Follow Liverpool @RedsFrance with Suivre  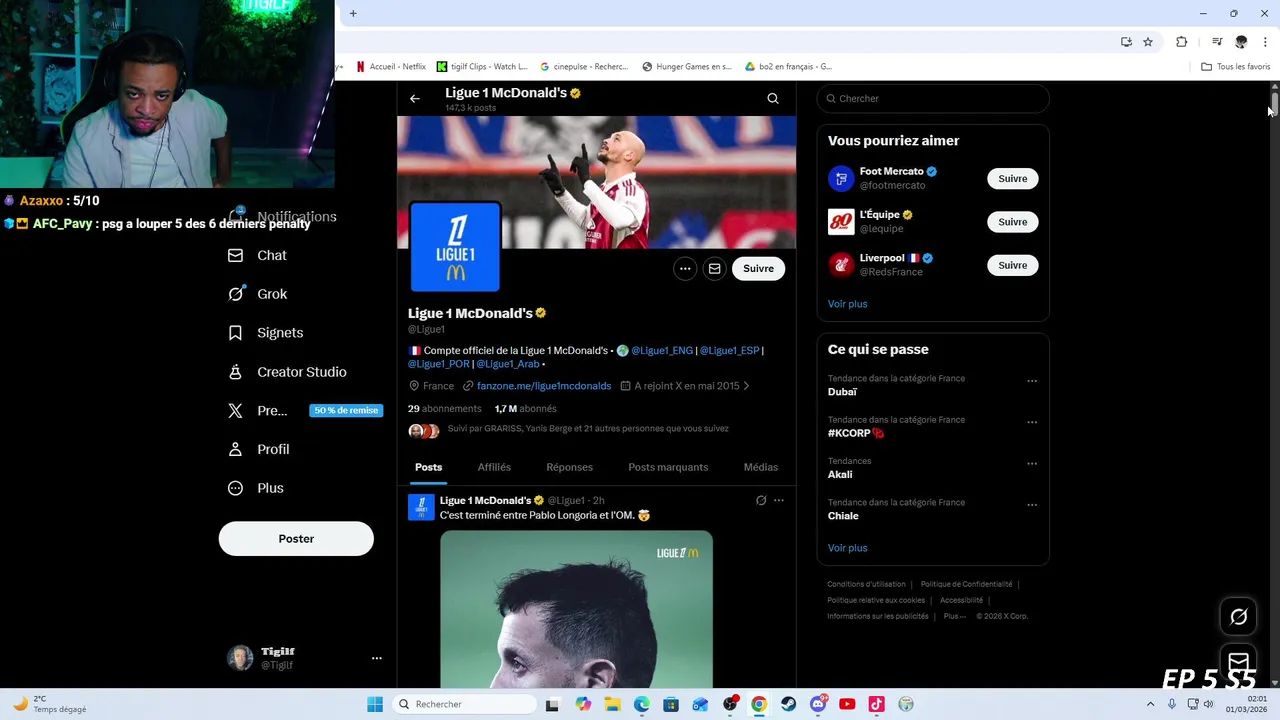(x=1012, y=265)
